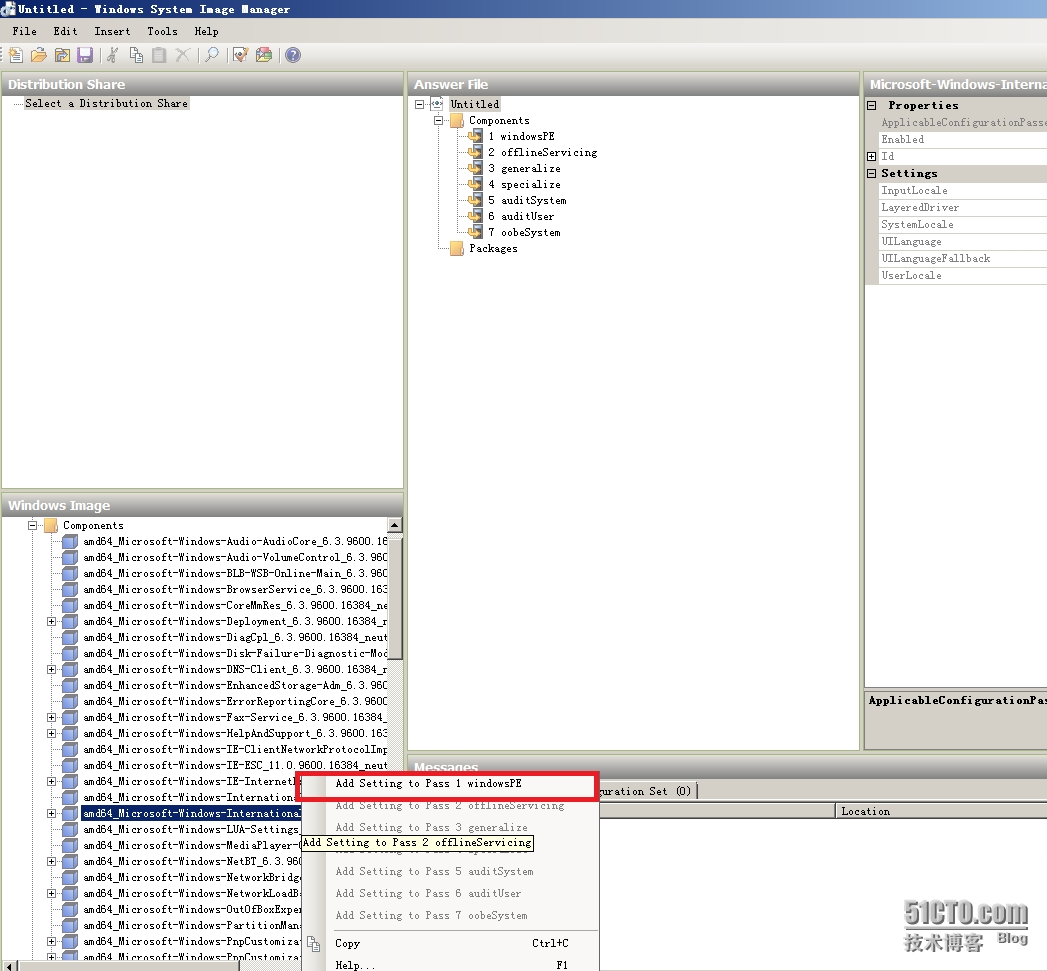Click the Copy toolbar icon
1047x971 pixels.
click(136, 55)
